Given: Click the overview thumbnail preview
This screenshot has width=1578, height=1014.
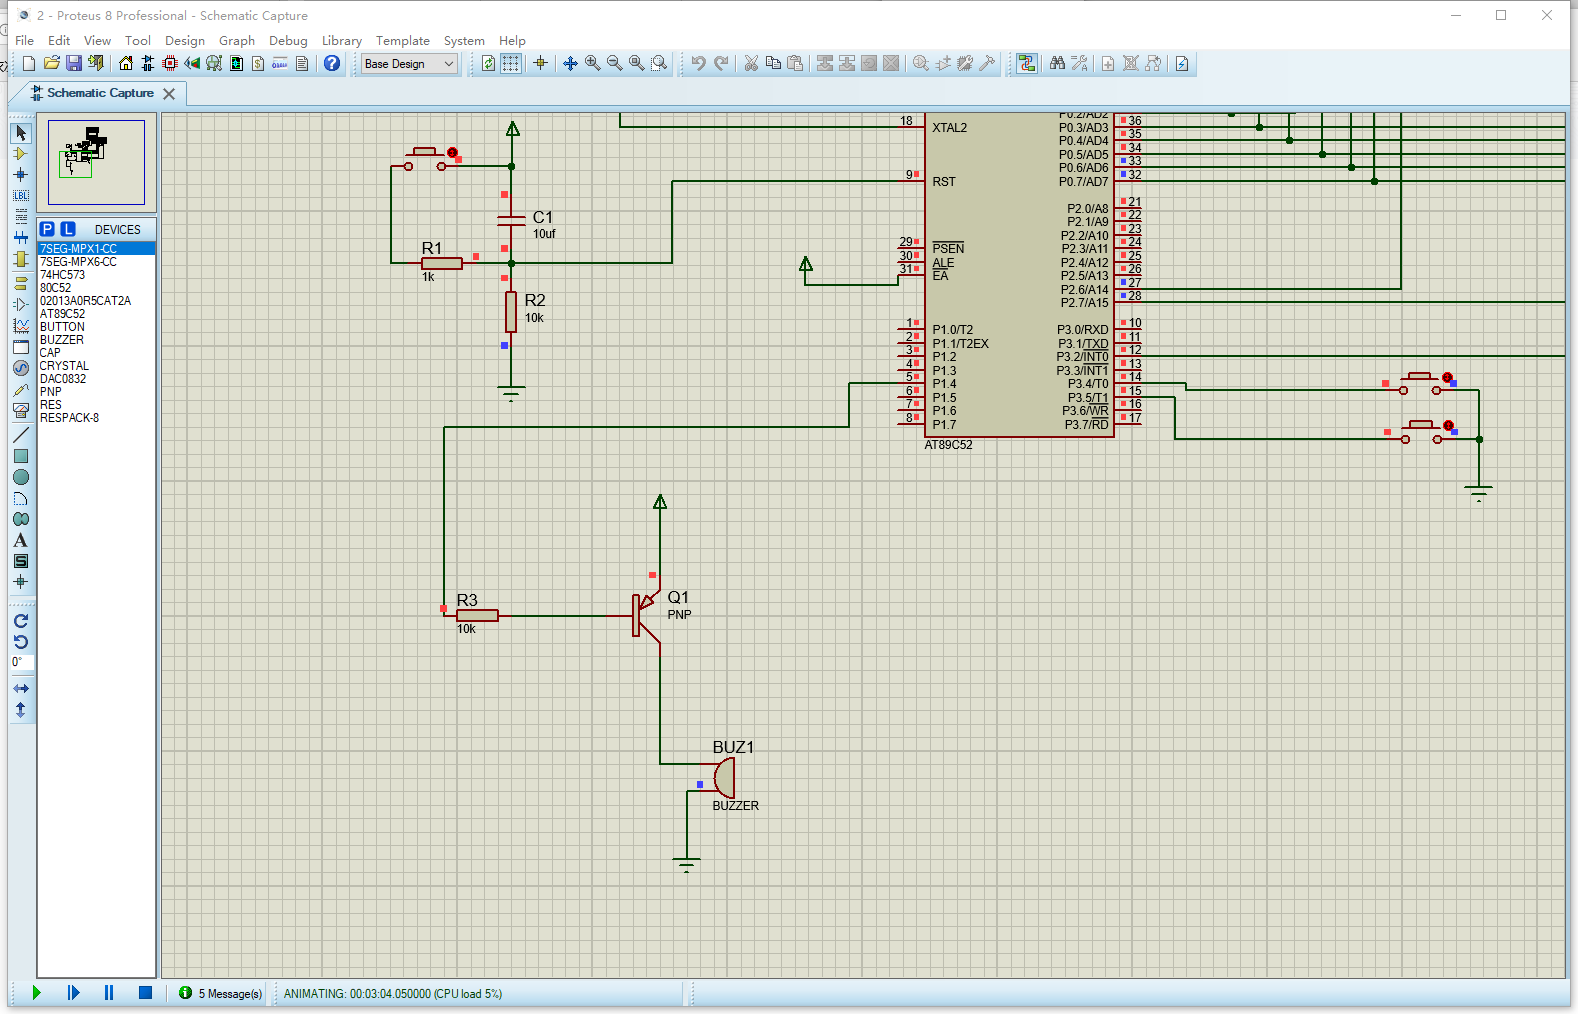Looking at the screenshot, I should (x=96, y=162).
